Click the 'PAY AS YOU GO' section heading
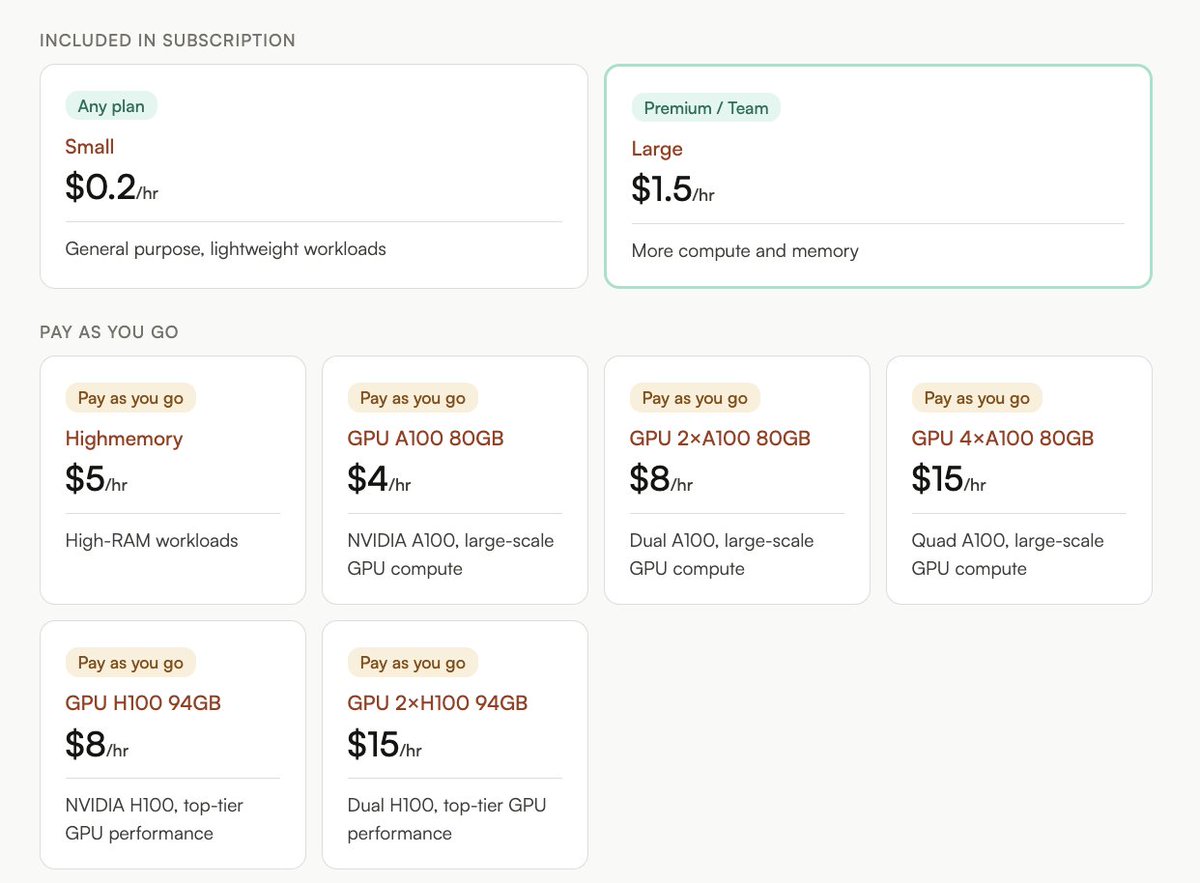 (x=109, y=332)
